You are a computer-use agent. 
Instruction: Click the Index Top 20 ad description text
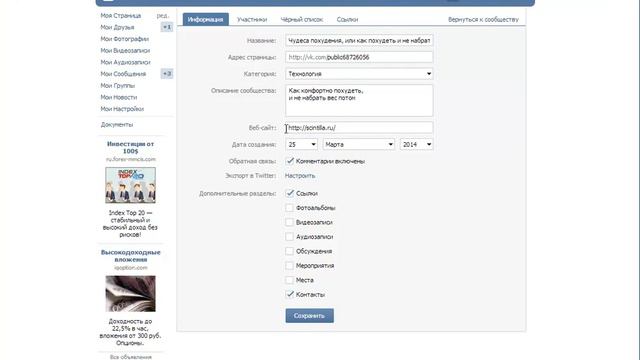[131, 224]
